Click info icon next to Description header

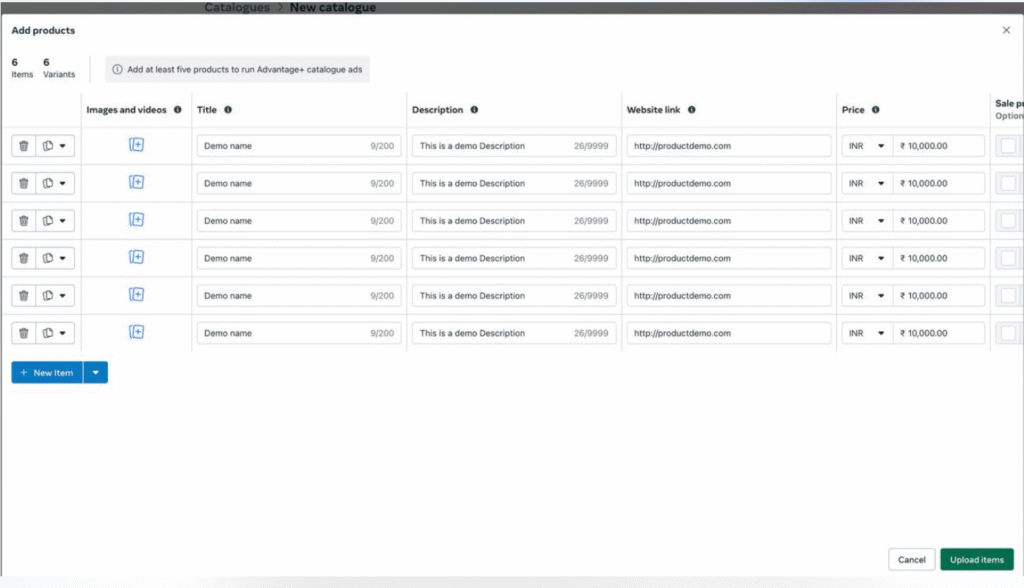[474, 110]
